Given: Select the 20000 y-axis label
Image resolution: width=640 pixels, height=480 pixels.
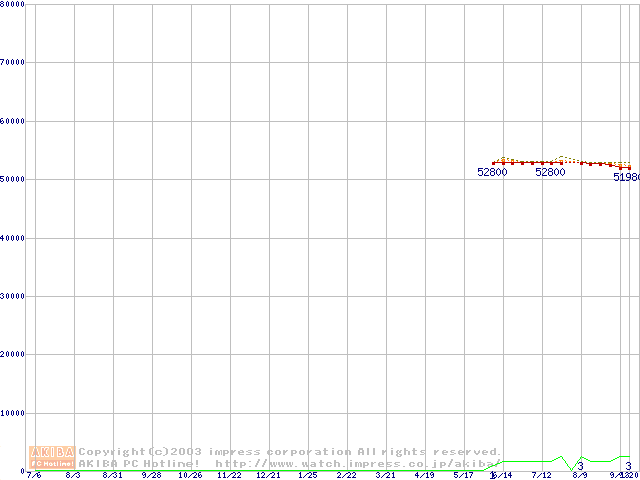Looking at the screenshot, I should (13, 354).
